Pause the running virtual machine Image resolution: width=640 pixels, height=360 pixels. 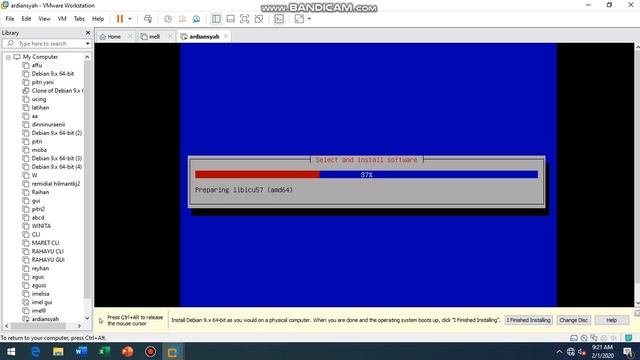(x=120, y=19)
